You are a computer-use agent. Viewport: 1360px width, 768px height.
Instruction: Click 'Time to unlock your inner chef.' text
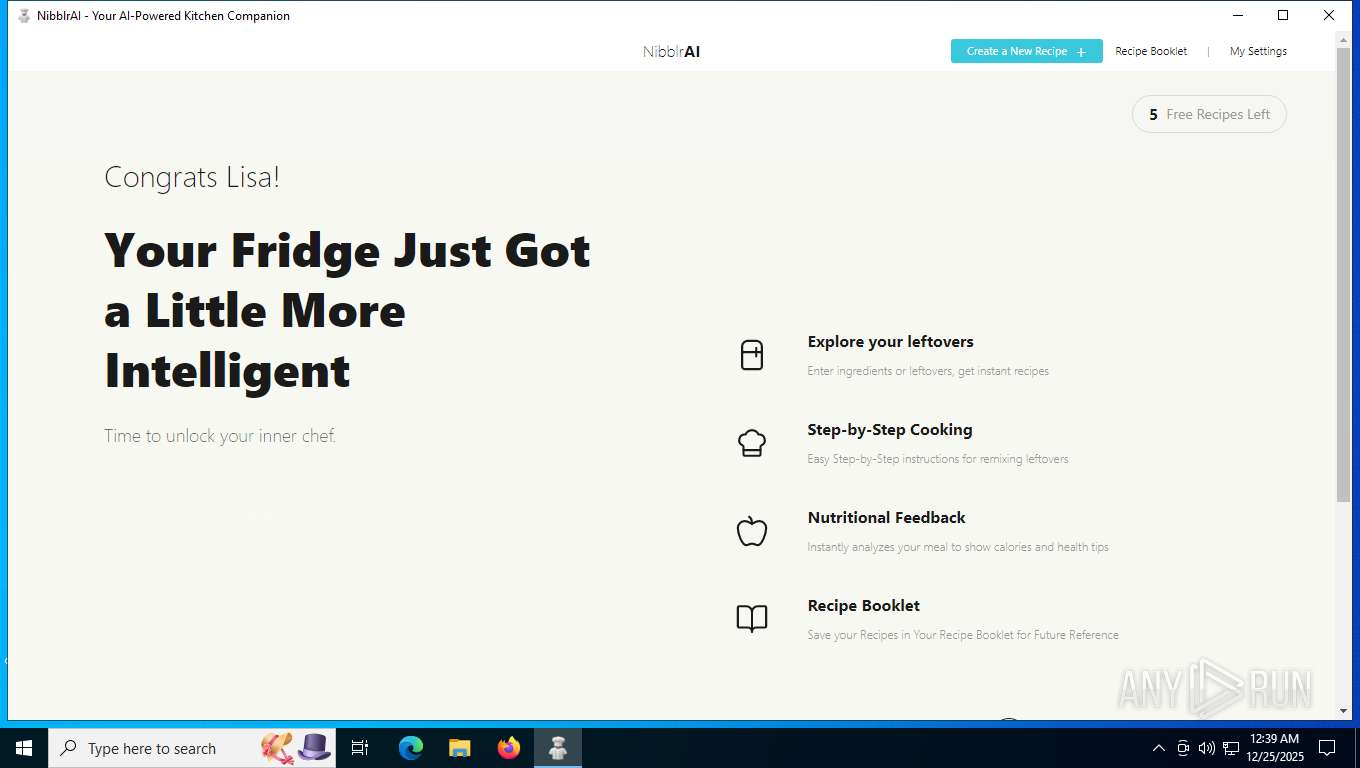[x=220, y=436]
